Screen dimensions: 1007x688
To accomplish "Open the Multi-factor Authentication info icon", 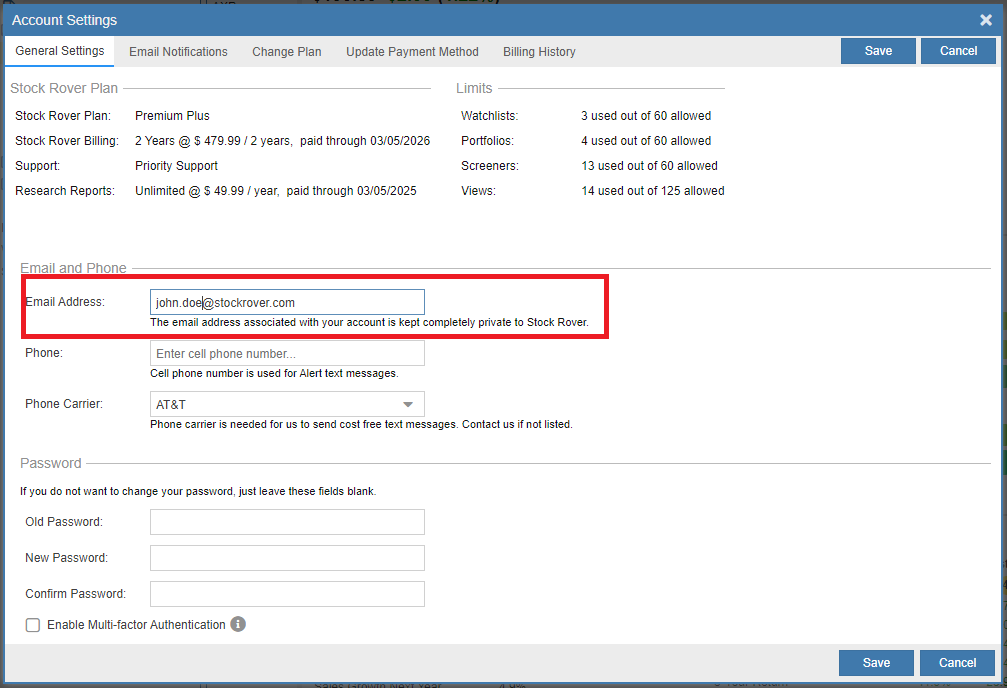I will pos(237,624).
